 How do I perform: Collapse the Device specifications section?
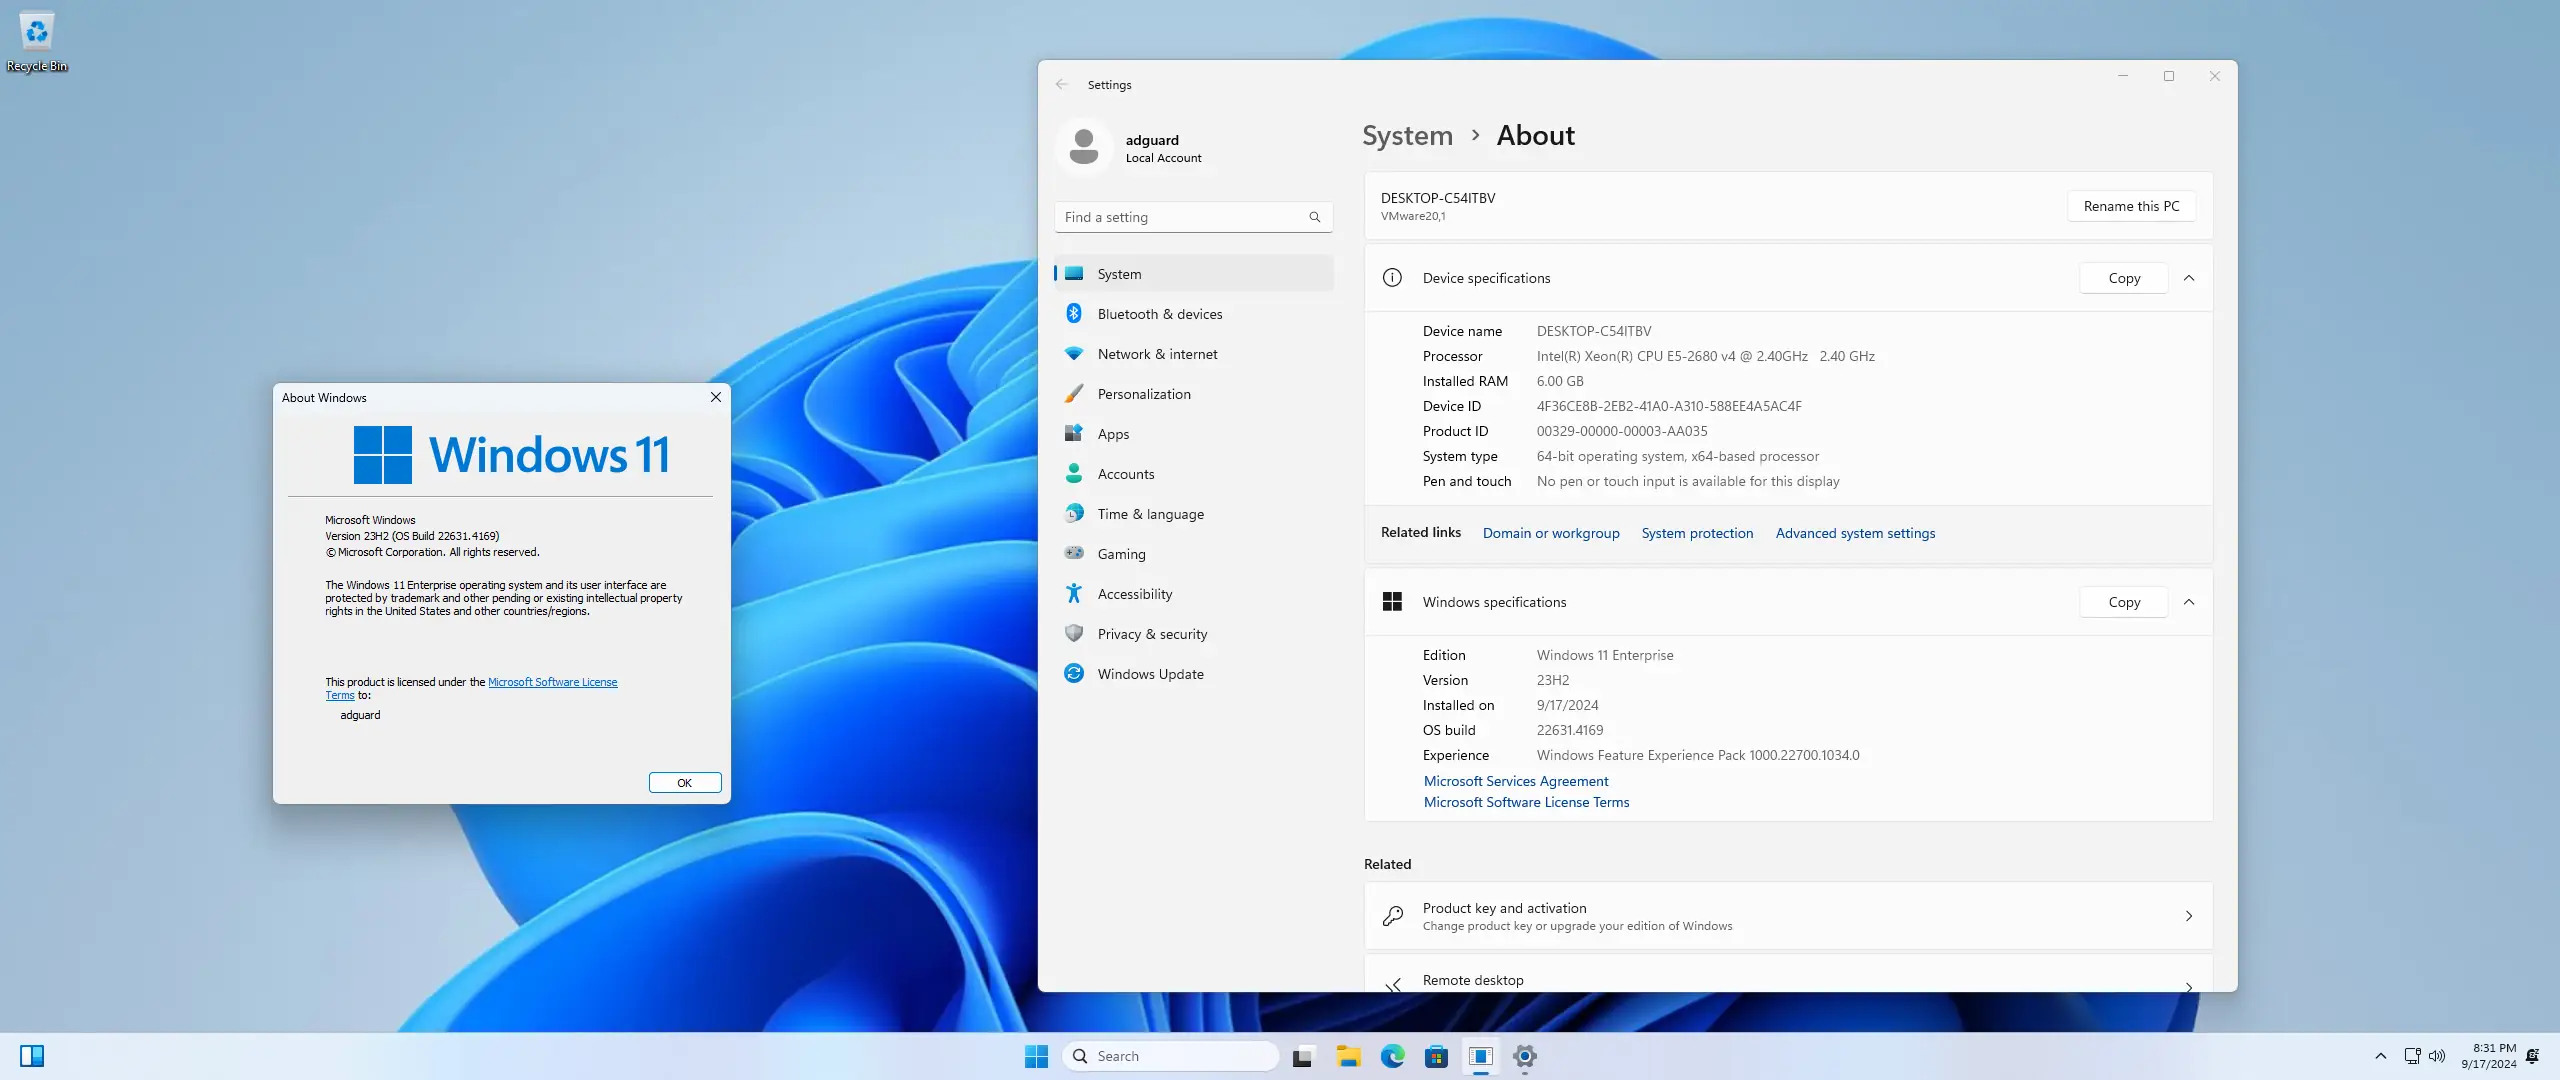[2189, 278]
